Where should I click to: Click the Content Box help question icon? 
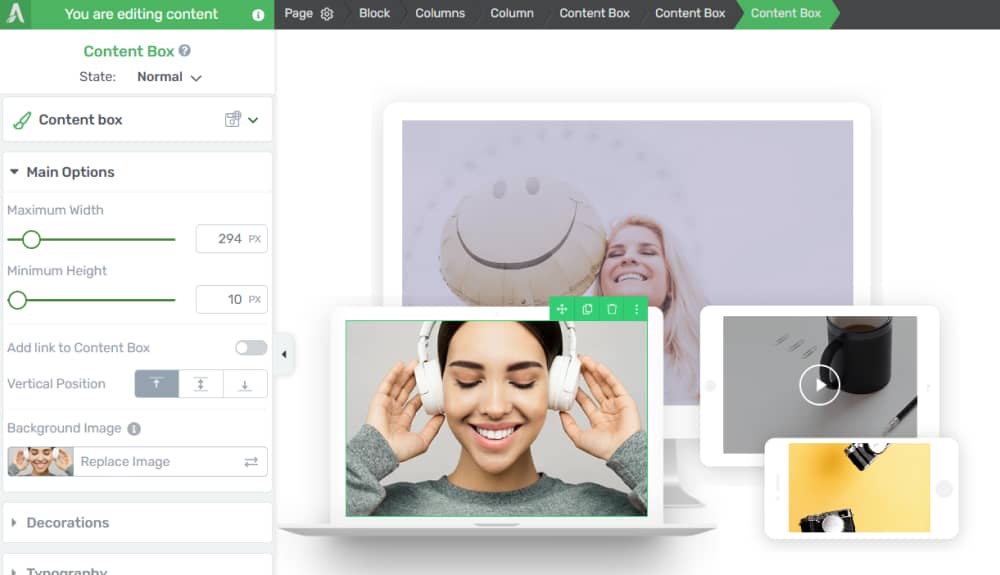(184, 50)
